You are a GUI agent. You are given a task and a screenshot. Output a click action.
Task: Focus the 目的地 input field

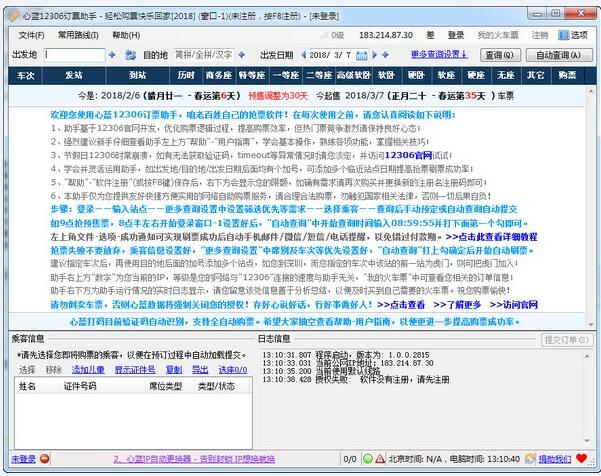pos(204,55)
